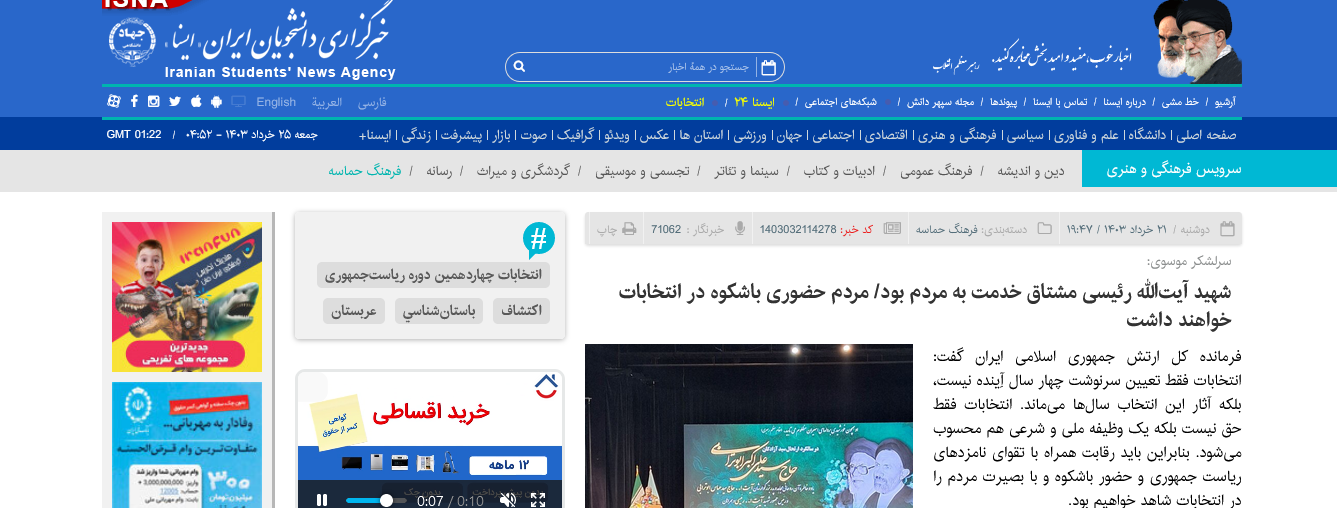The width and height of the screenshot is (1337, 508).
Task: Open ایسنا ۲۴ link
Action: tap(754, 102)
